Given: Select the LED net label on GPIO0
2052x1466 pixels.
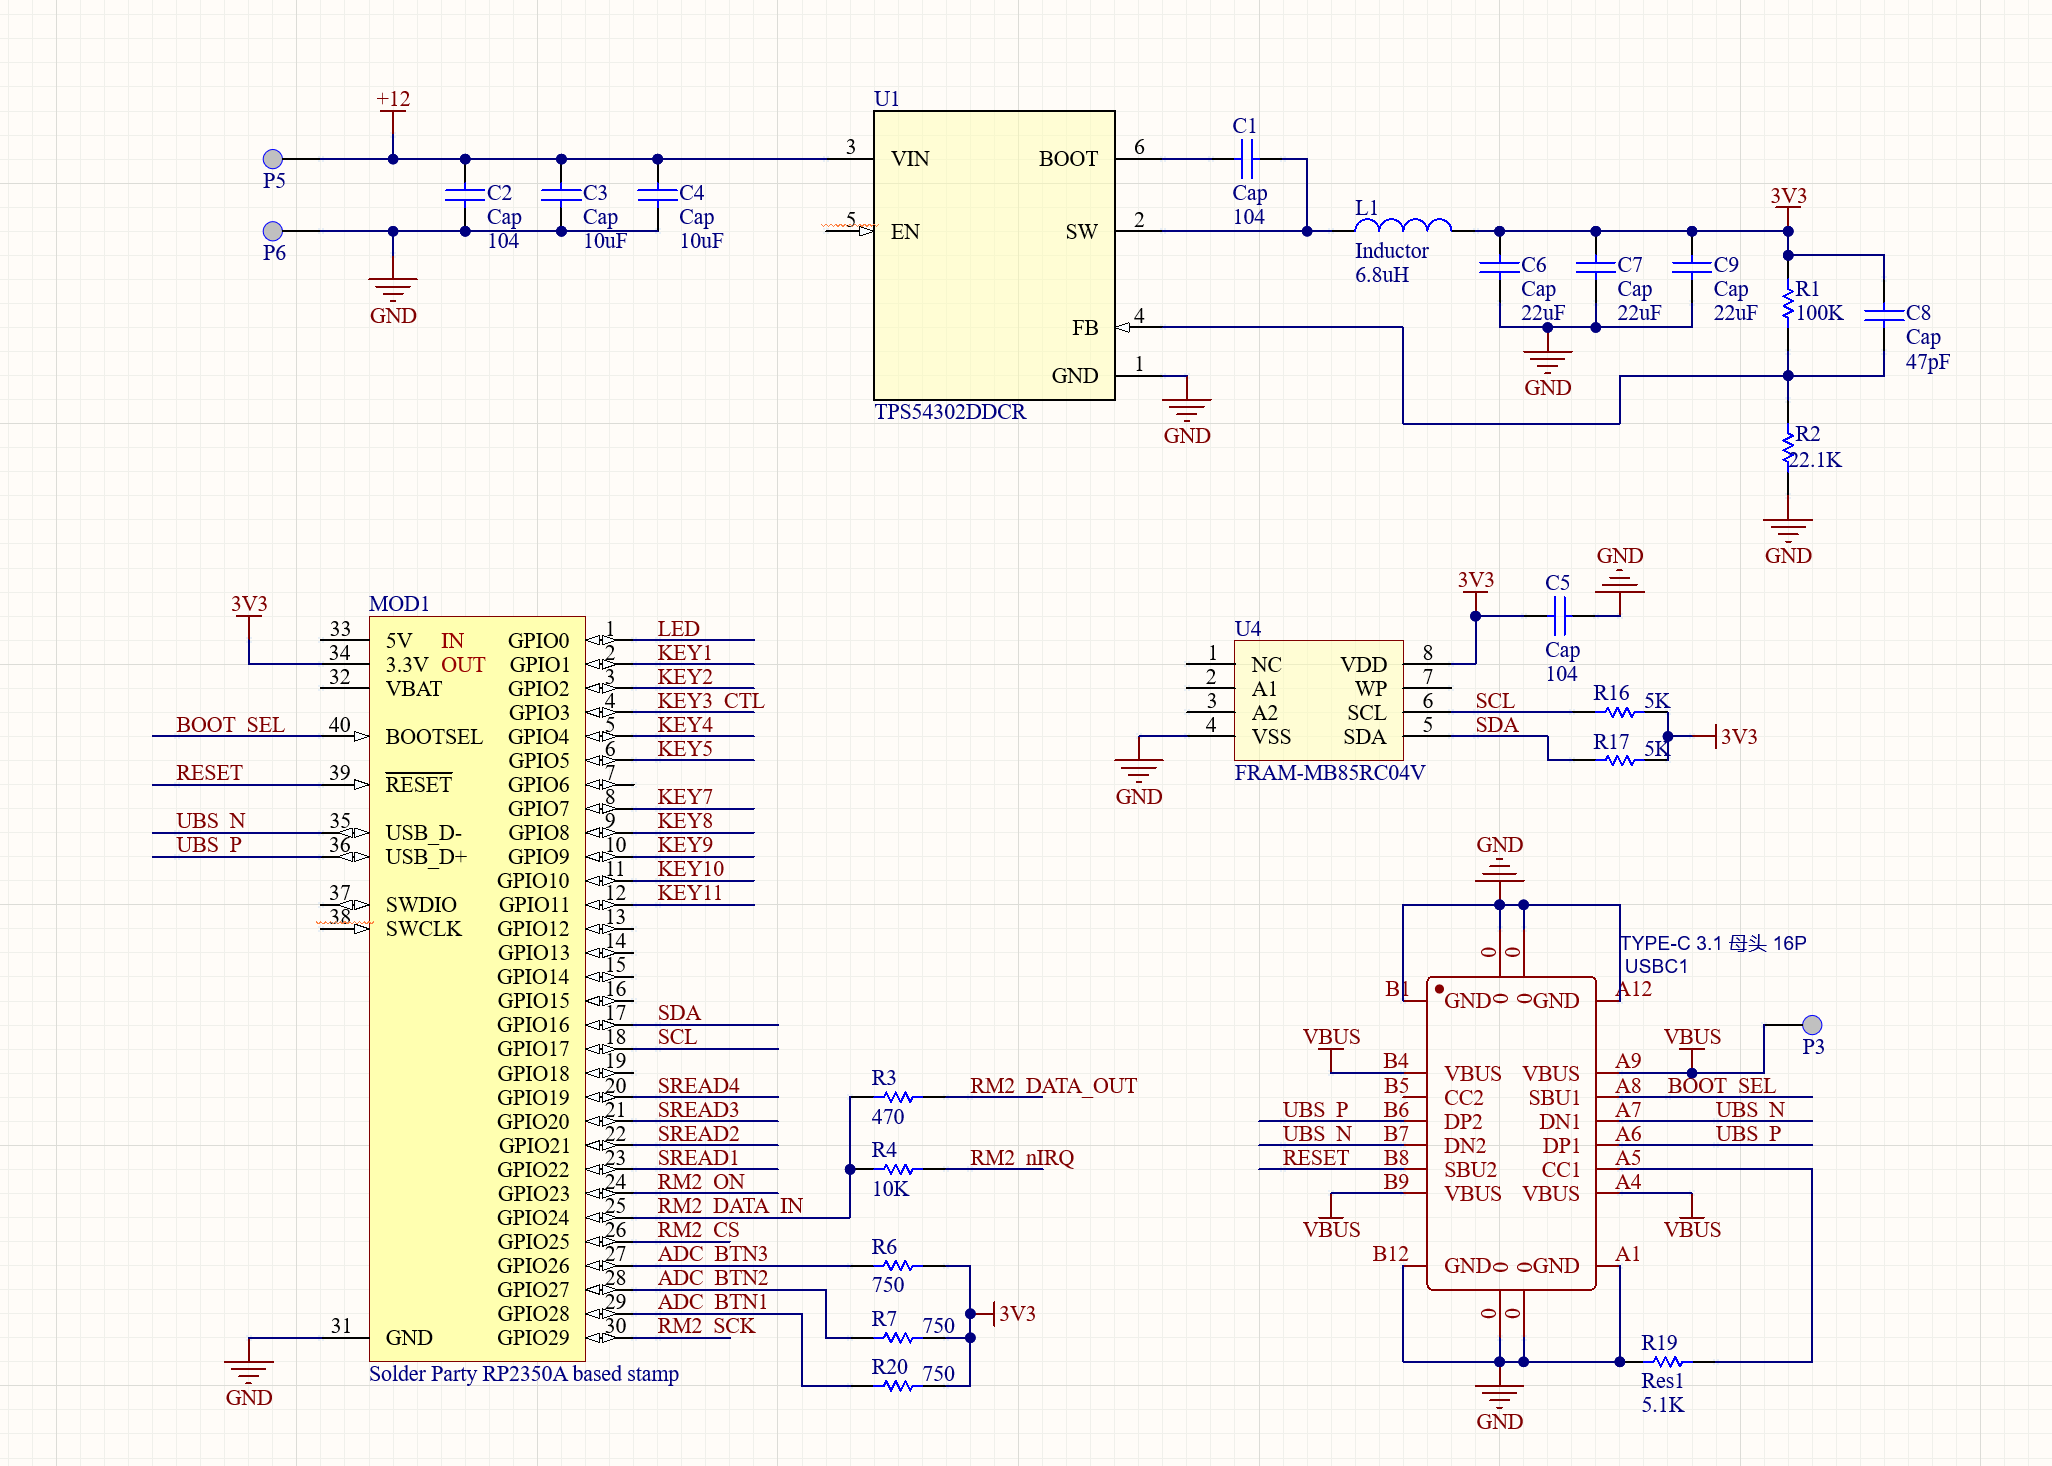Looking at the screenshot, I should click(x=678, y=628).
